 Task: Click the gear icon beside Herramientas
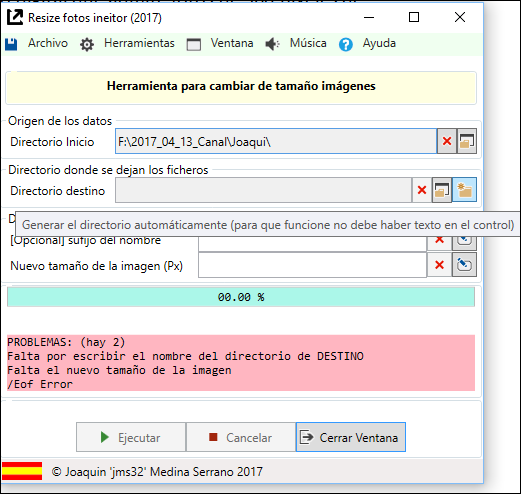click(x=87, y=44)
